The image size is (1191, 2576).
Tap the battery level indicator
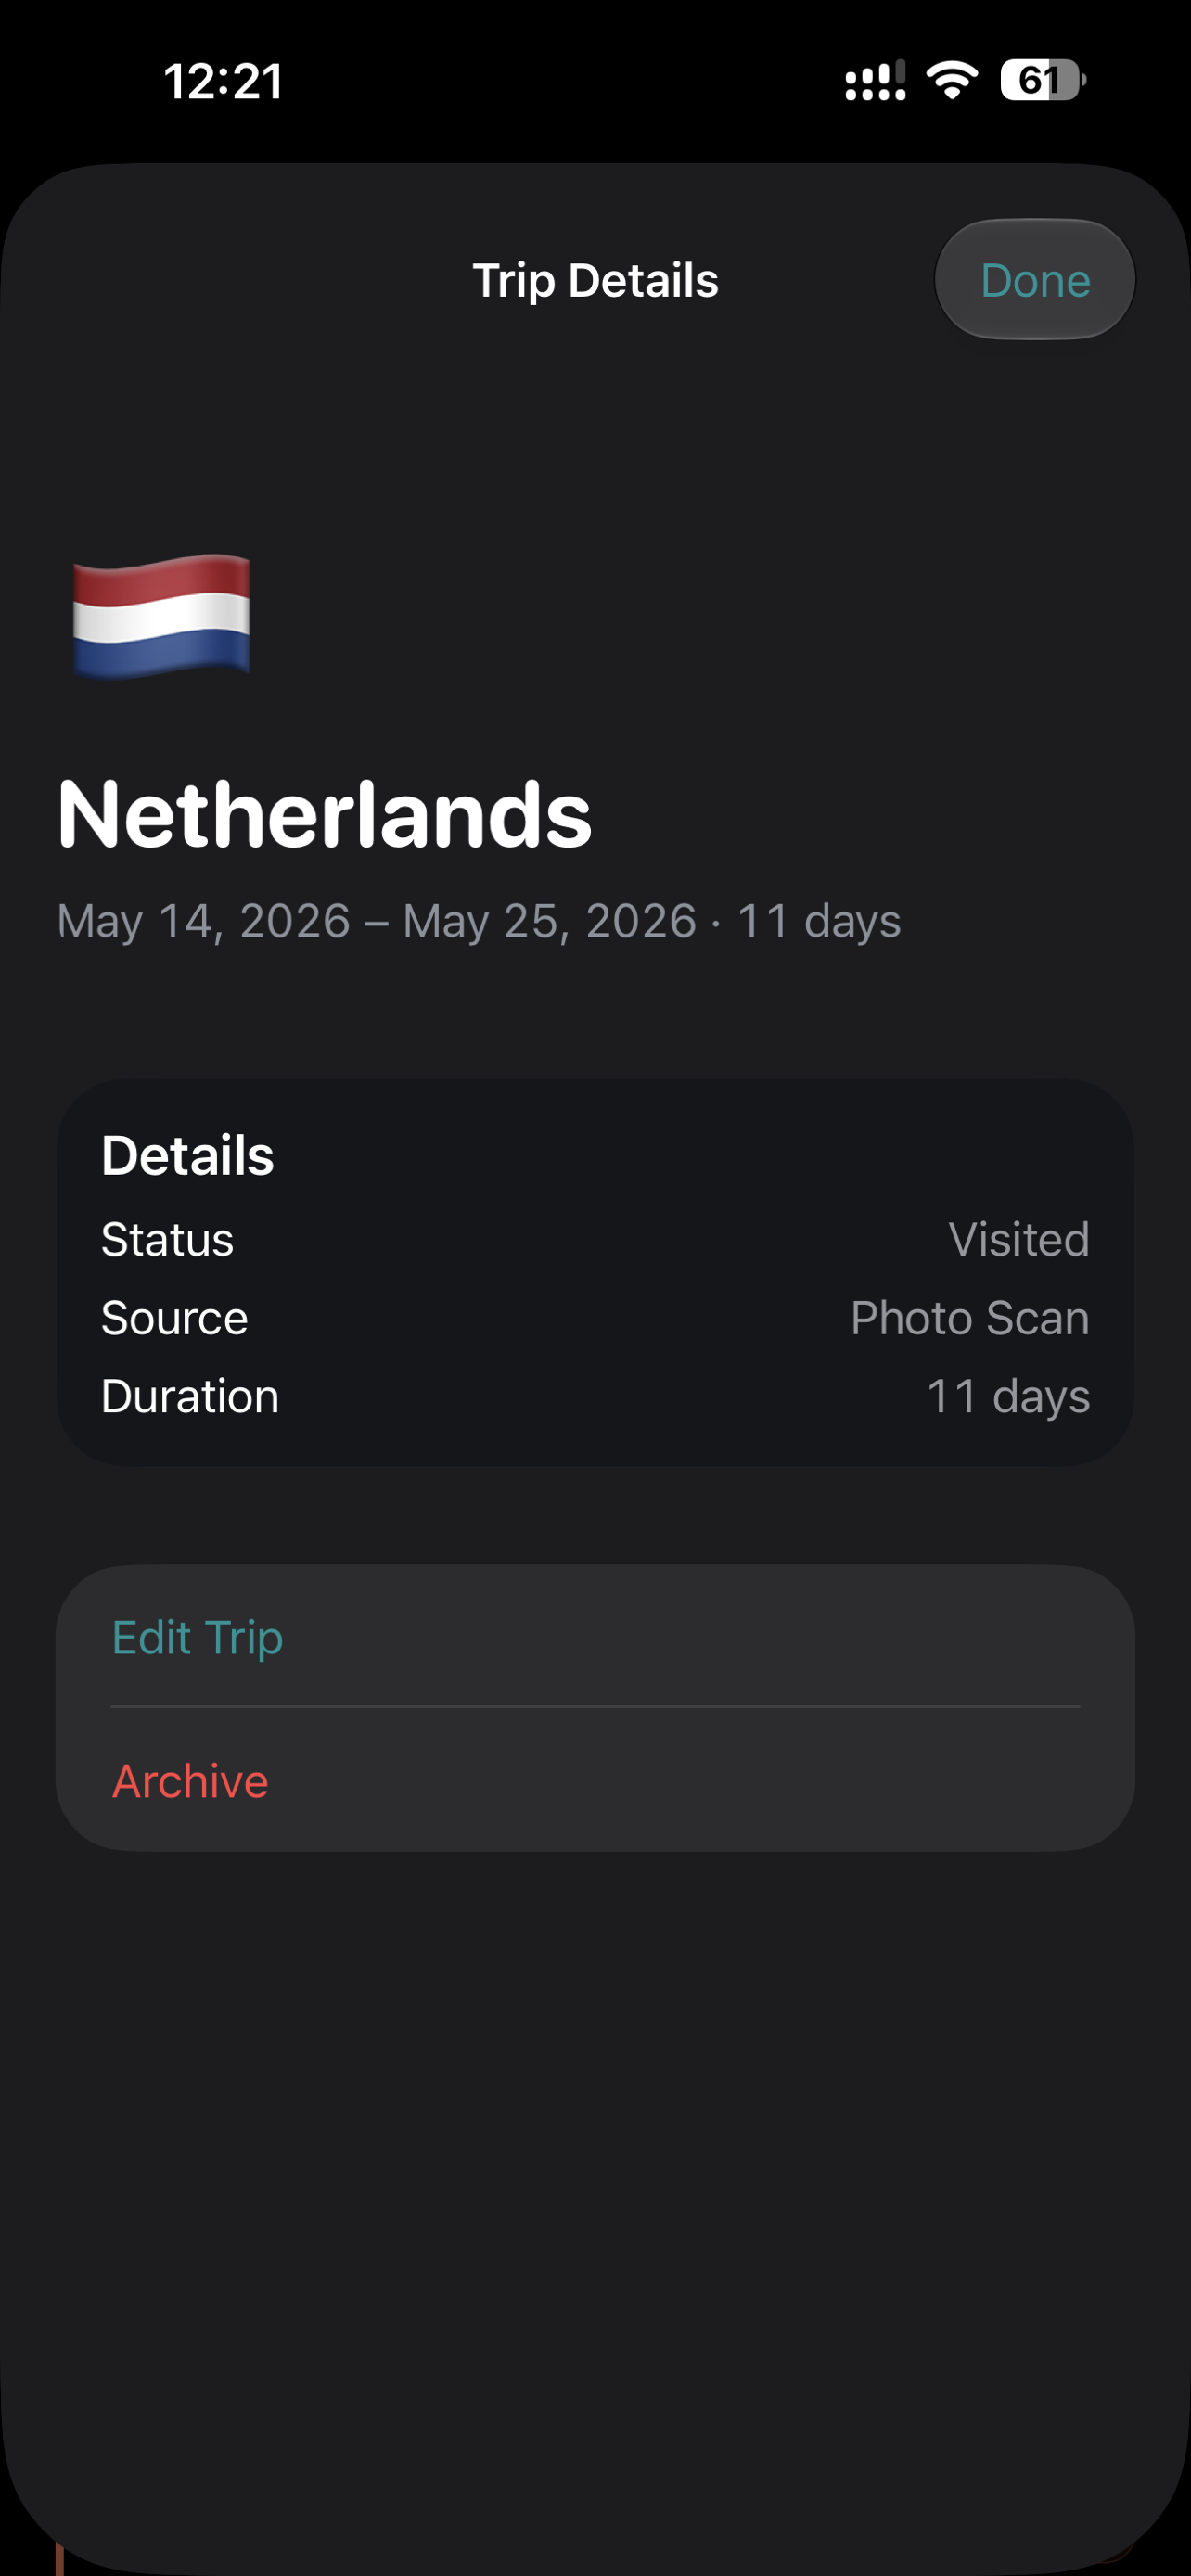tap(1043, 80)
